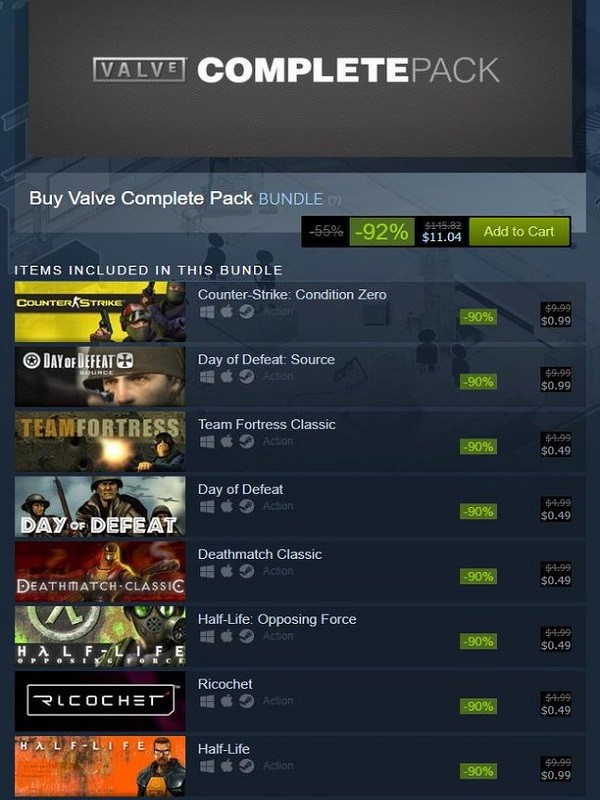Click the Steam icon under Team Fortress Classic
600x800 pixels.
click(246, 441)
